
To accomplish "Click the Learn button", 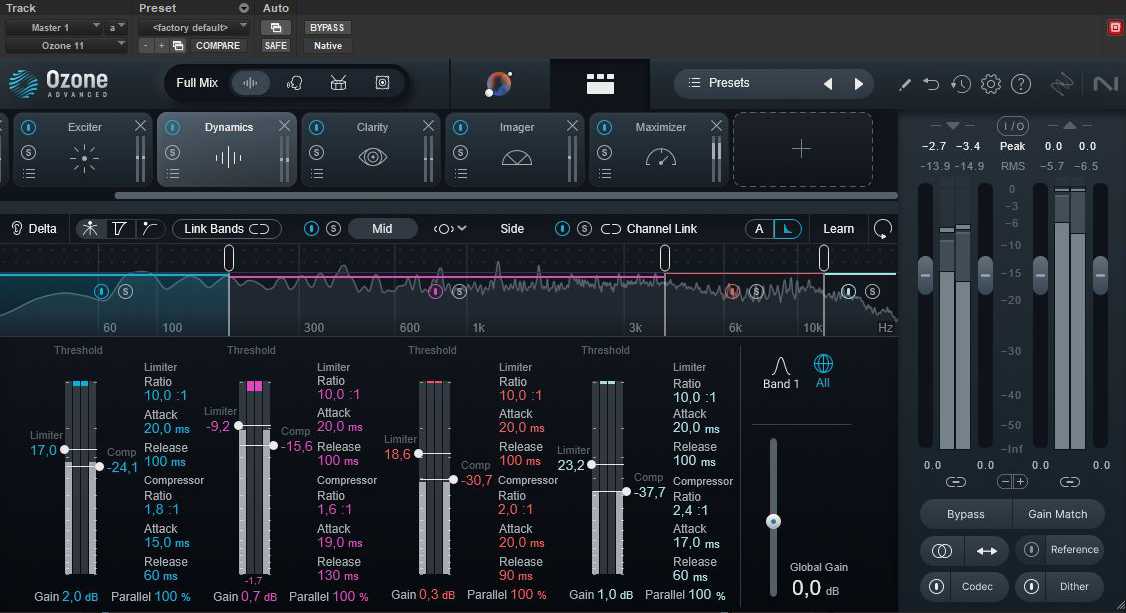I will click(x=838, y=229).
